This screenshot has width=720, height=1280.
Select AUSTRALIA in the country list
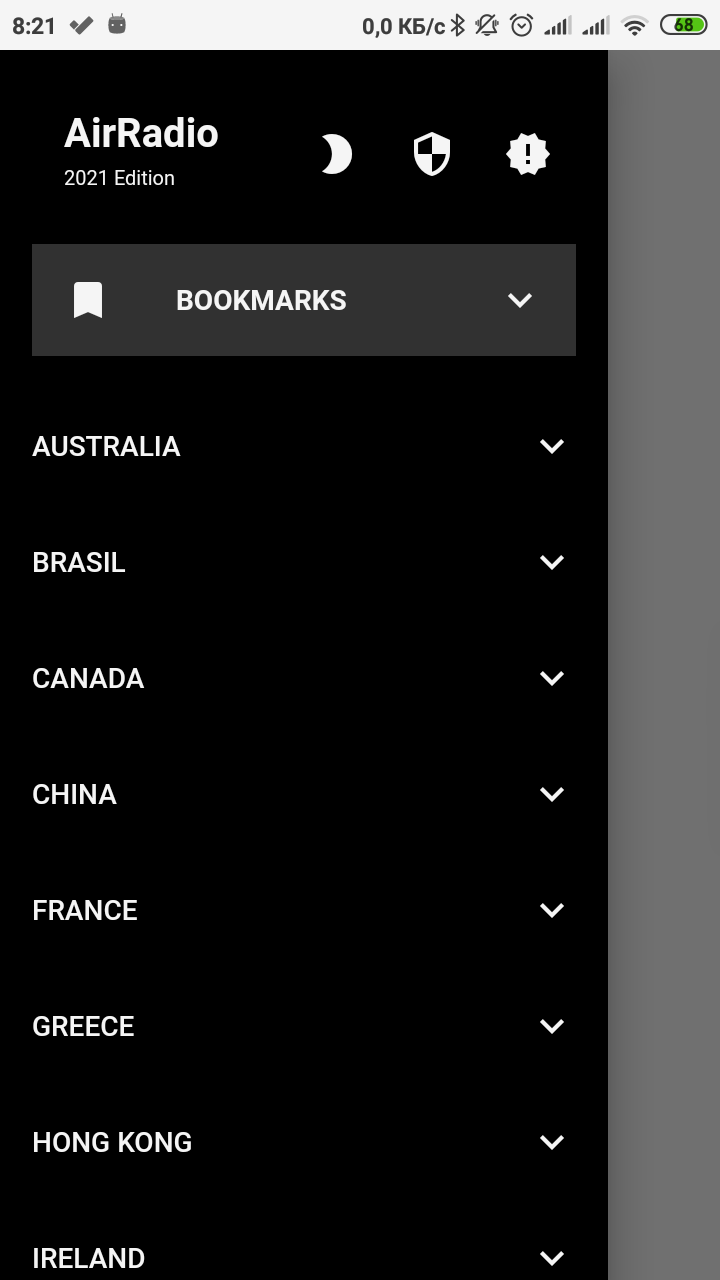106,446
